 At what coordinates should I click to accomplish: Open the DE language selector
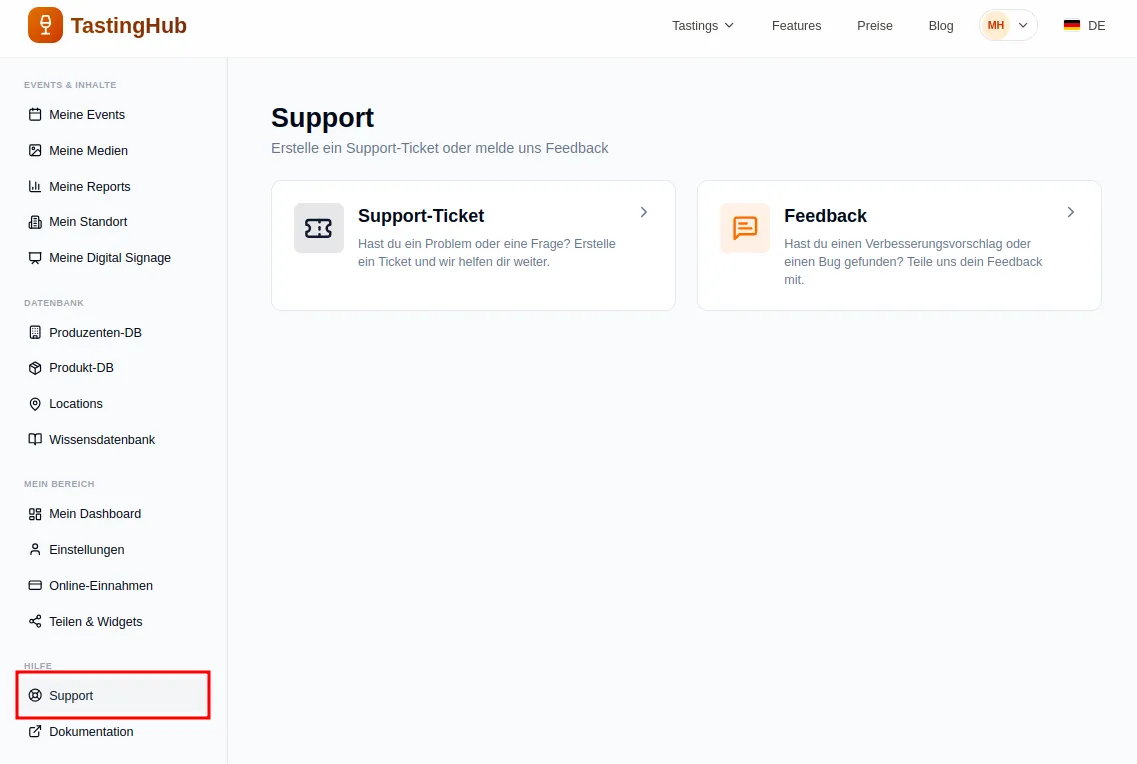[1084, 26]
